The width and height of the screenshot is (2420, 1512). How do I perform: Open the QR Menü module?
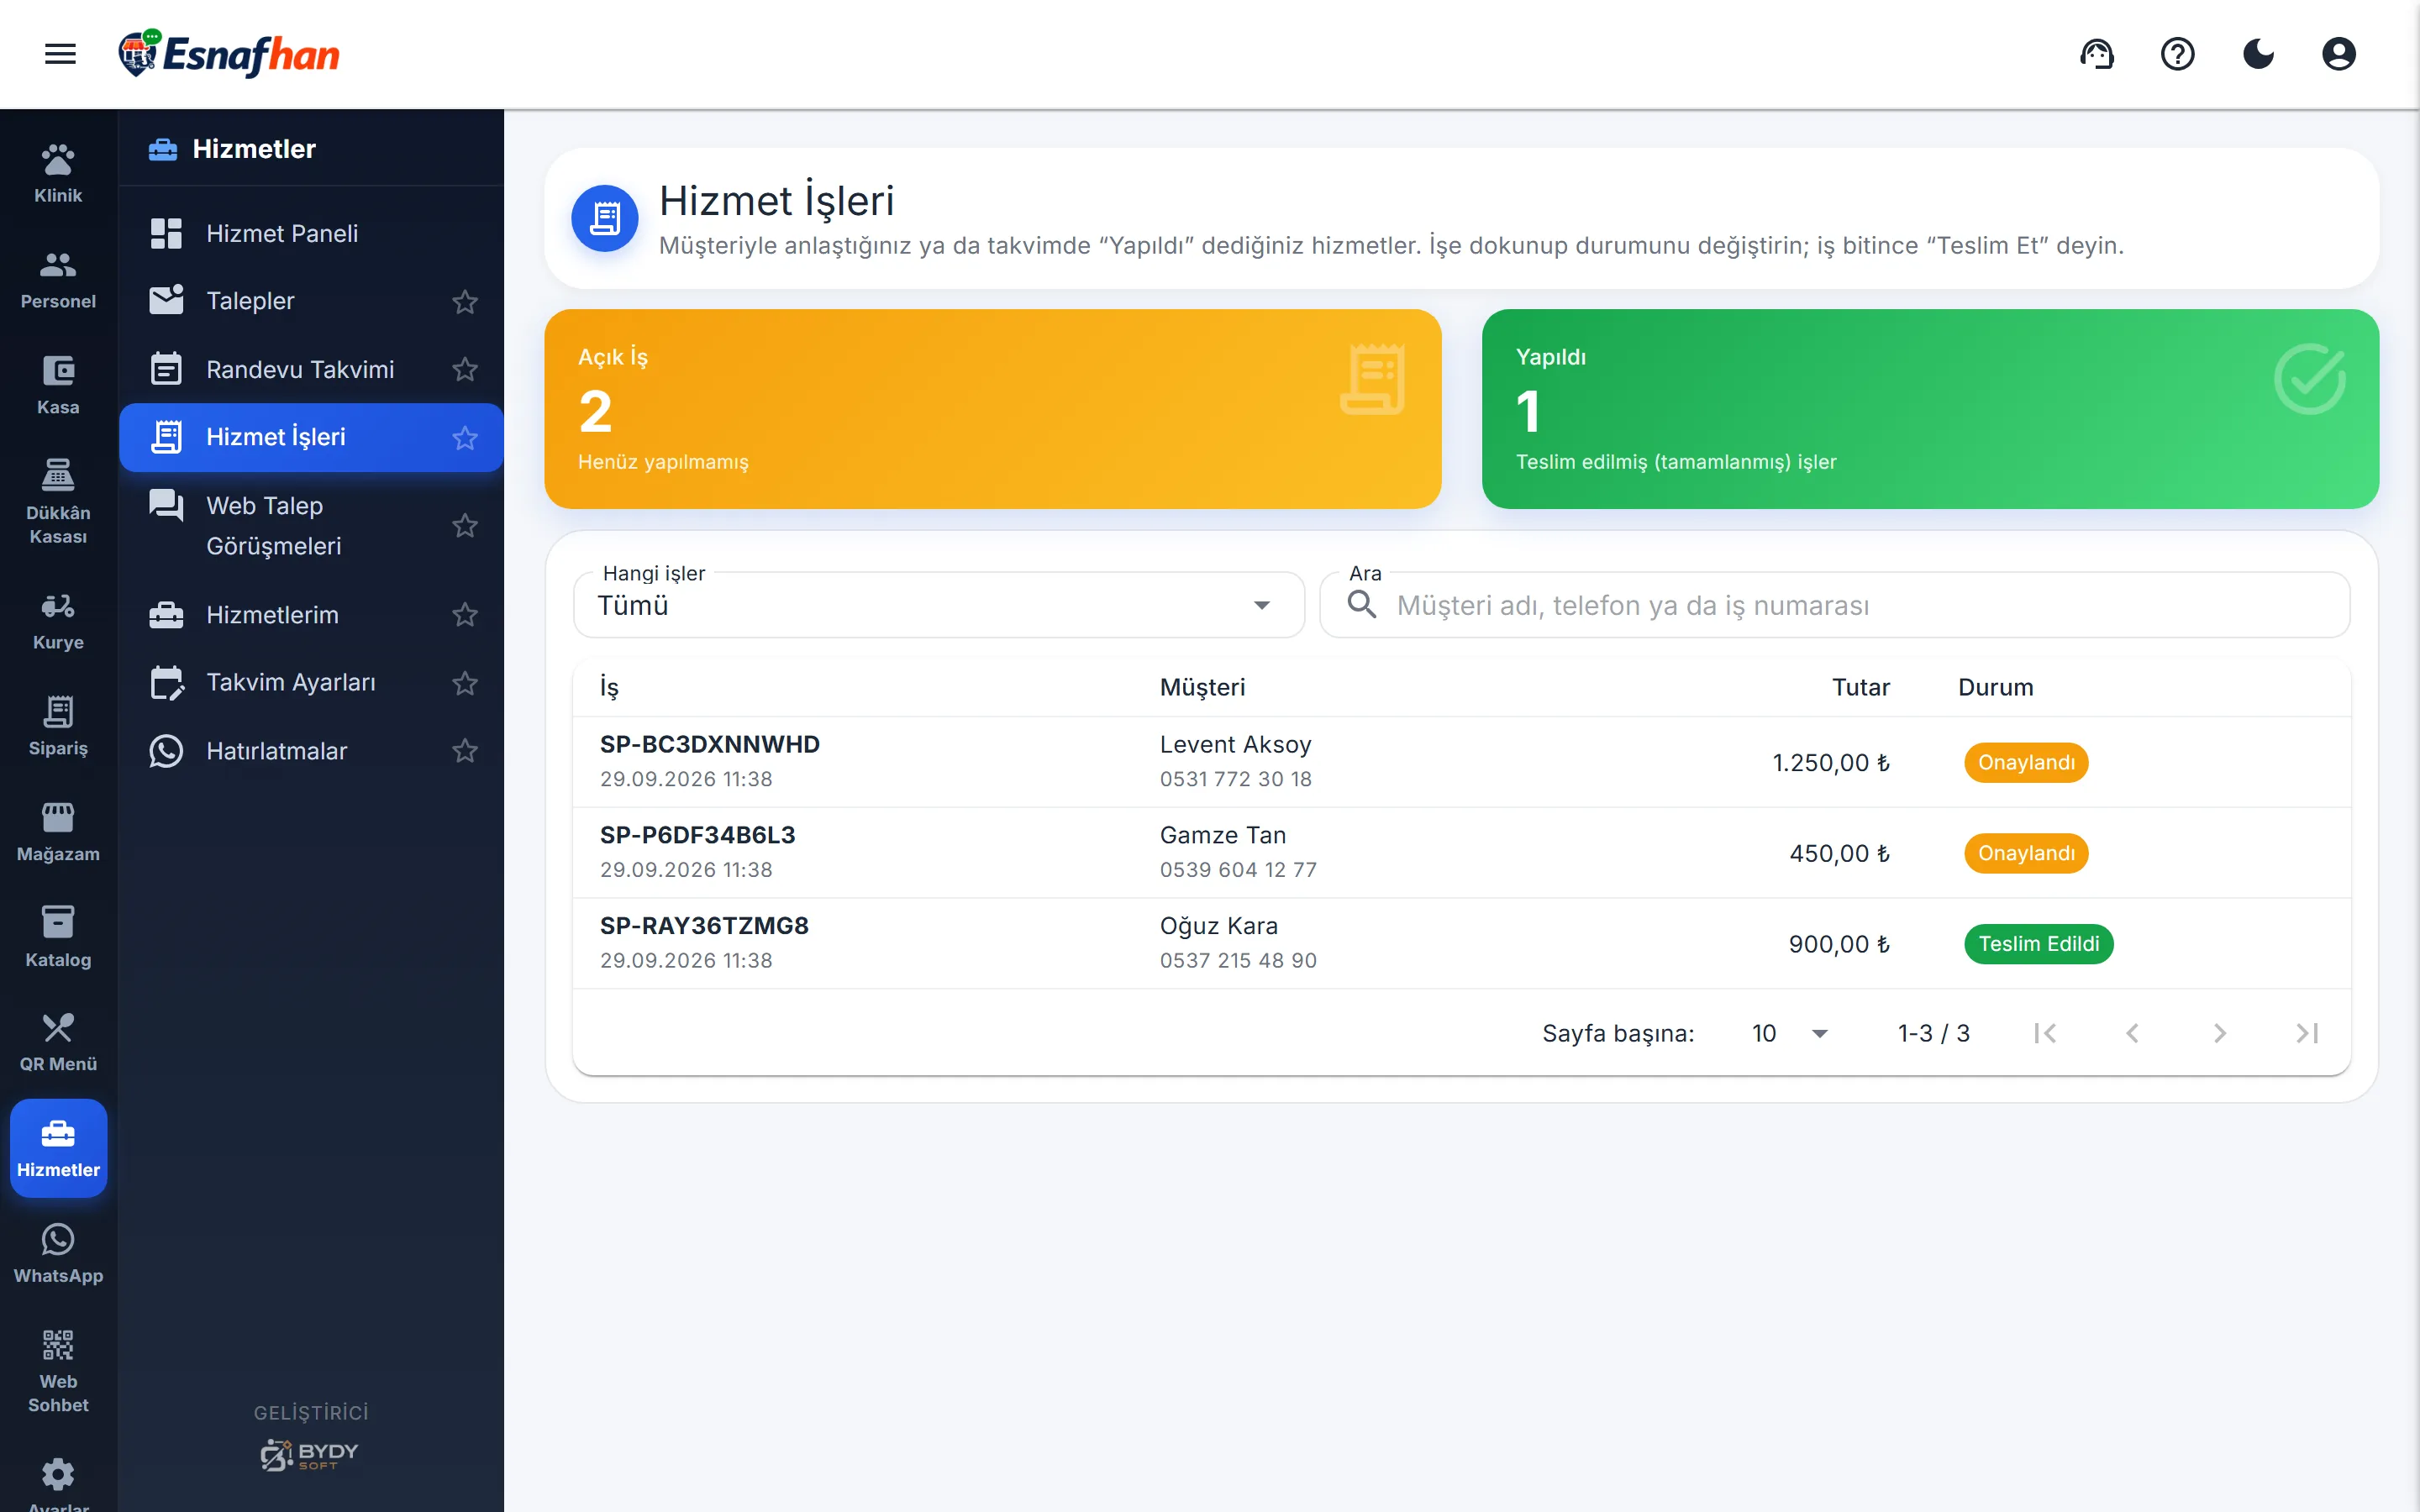[58, 1043]
